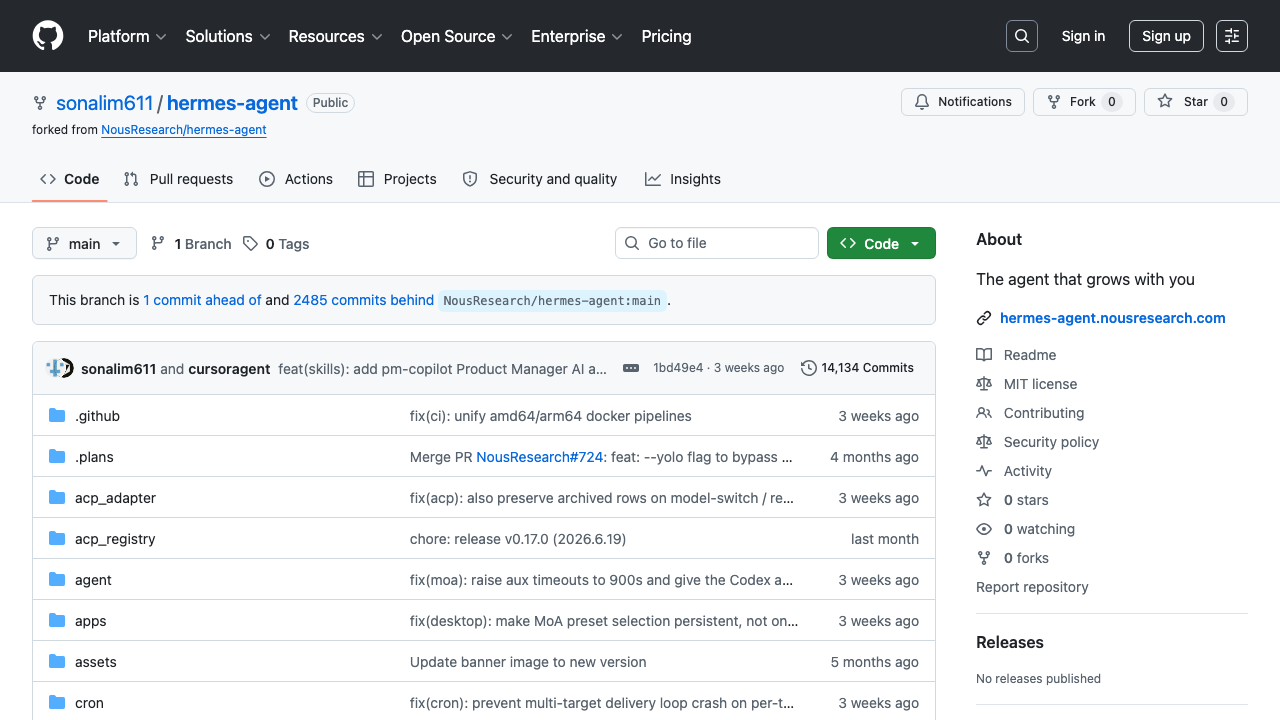Click the acp_adapter folder icon

[x=57, y=498]
